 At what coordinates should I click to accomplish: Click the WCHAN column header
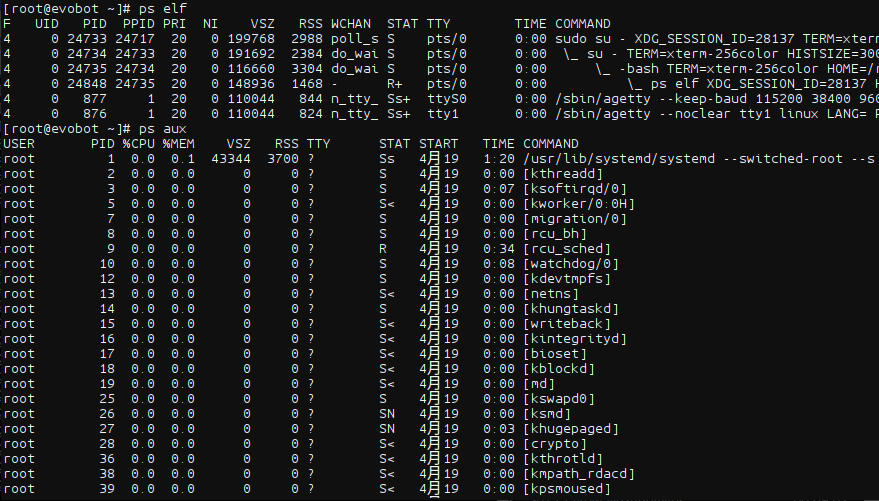(351, 24)
